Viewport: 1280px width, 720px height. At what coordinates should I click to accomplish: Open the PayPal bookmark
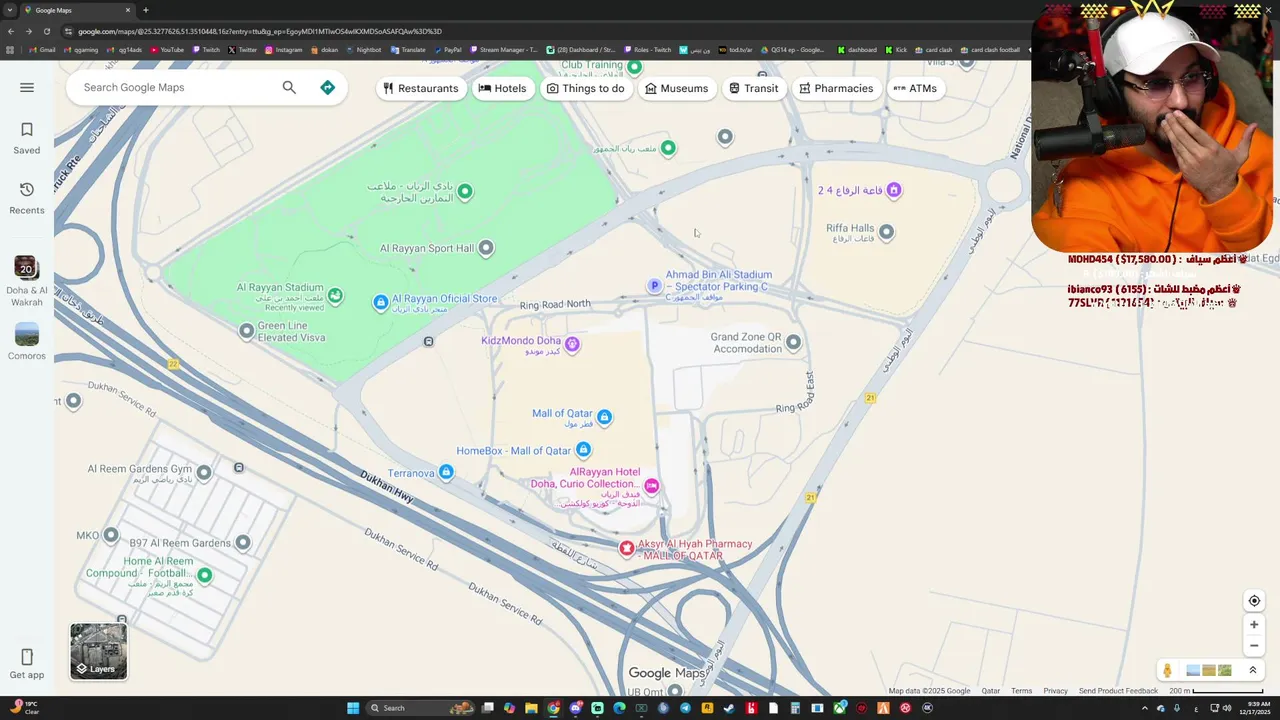point(447,50)
